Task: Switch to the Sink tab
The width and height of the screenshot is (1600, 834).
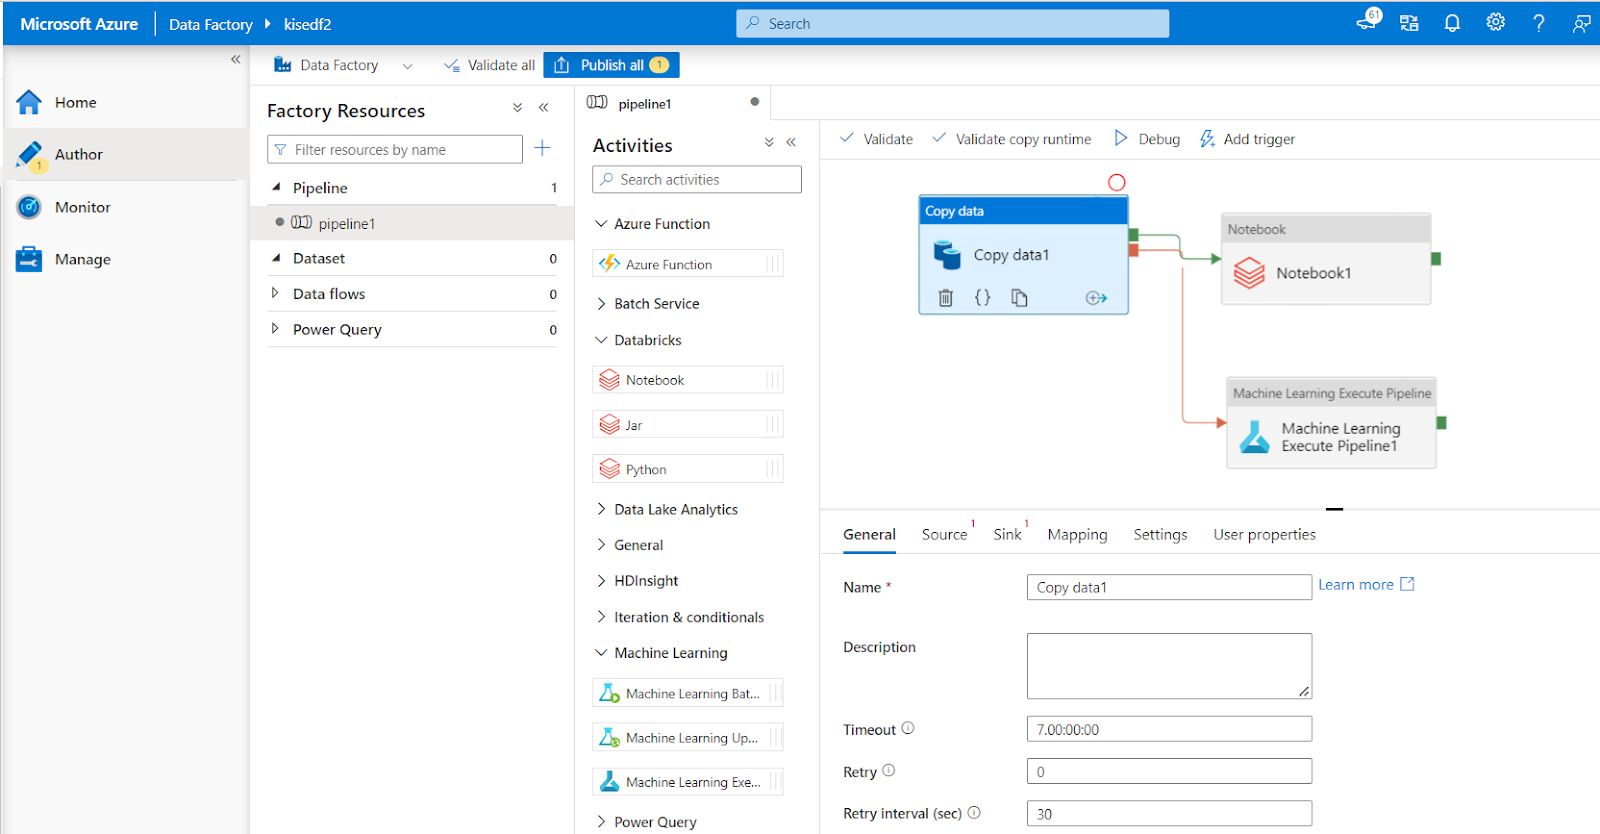Action: (x=1007, y=535)
